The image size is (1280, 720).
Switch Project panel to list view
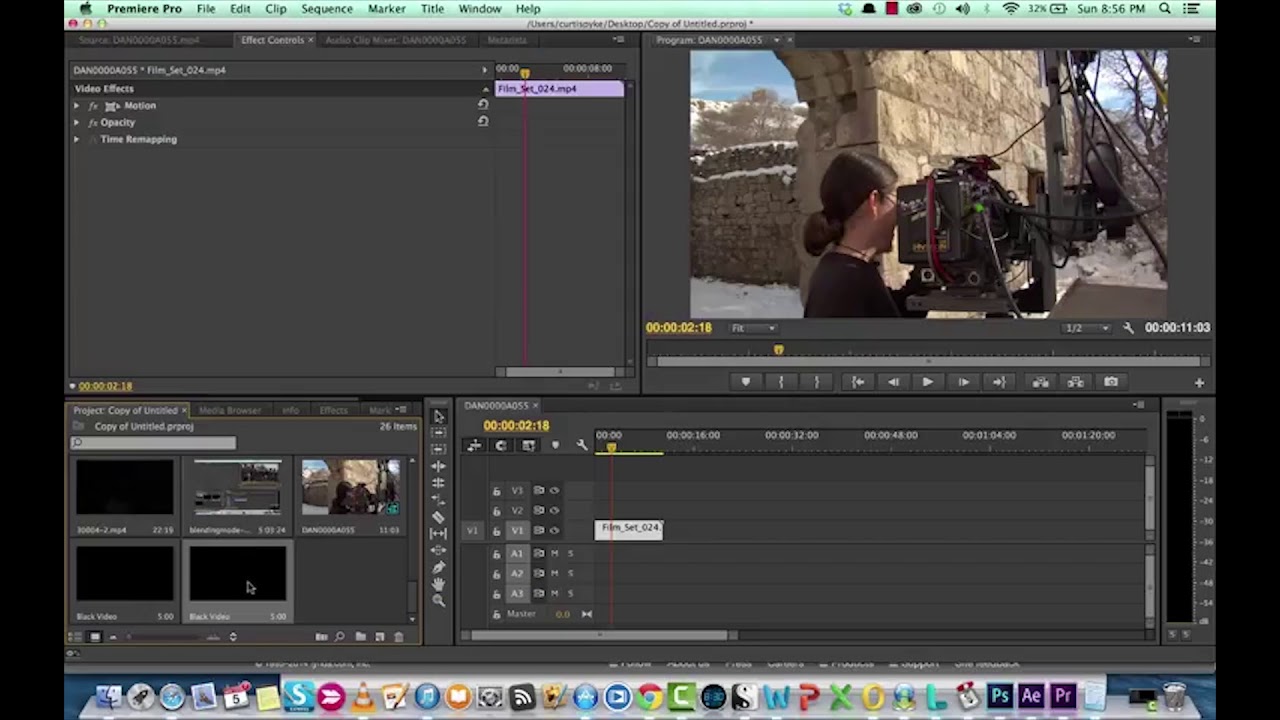pos(76,637)
